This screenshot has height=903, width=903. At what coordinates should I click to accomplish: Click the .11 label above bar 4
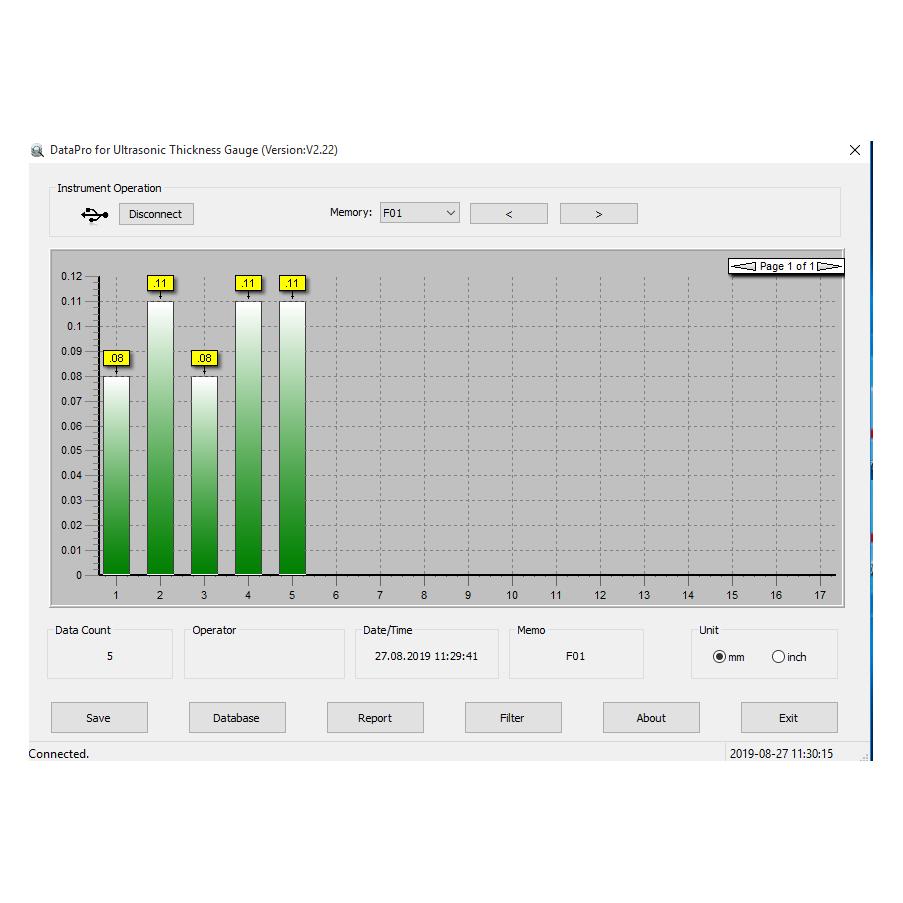(248, 283)
